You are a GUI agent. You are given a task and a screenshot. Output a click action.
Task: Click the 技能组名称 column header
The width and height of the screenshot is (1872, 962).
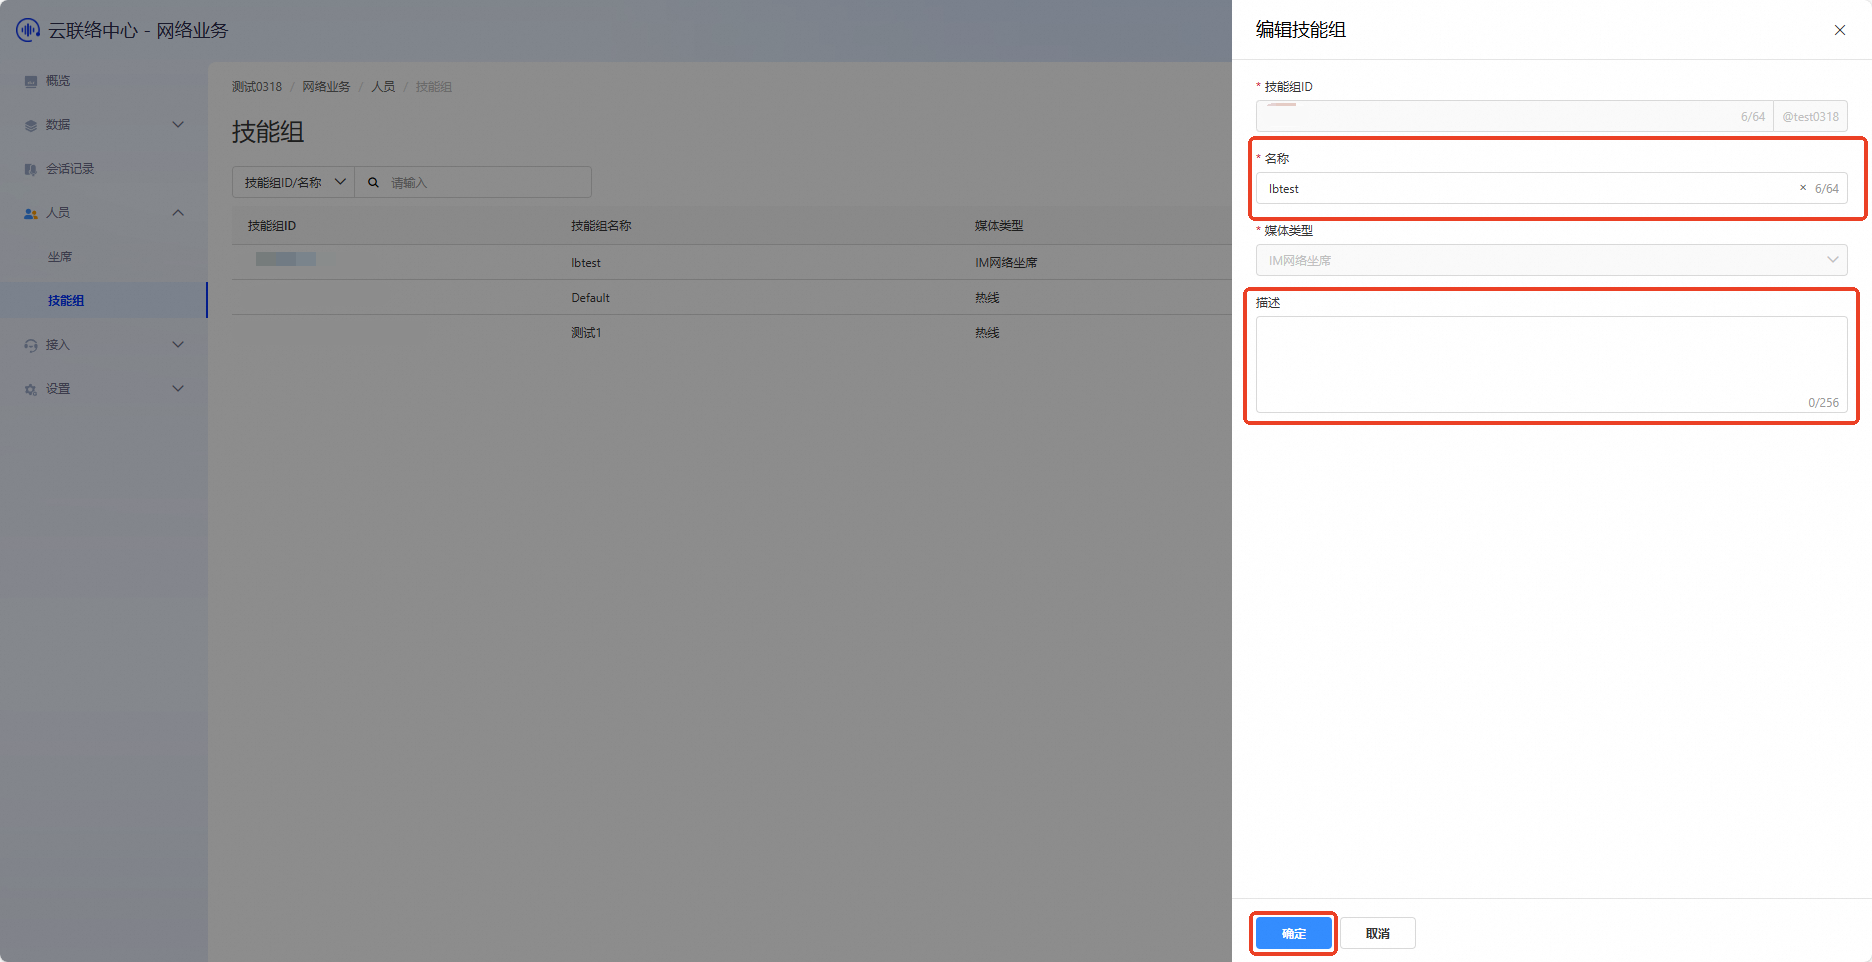pos(601,226)
